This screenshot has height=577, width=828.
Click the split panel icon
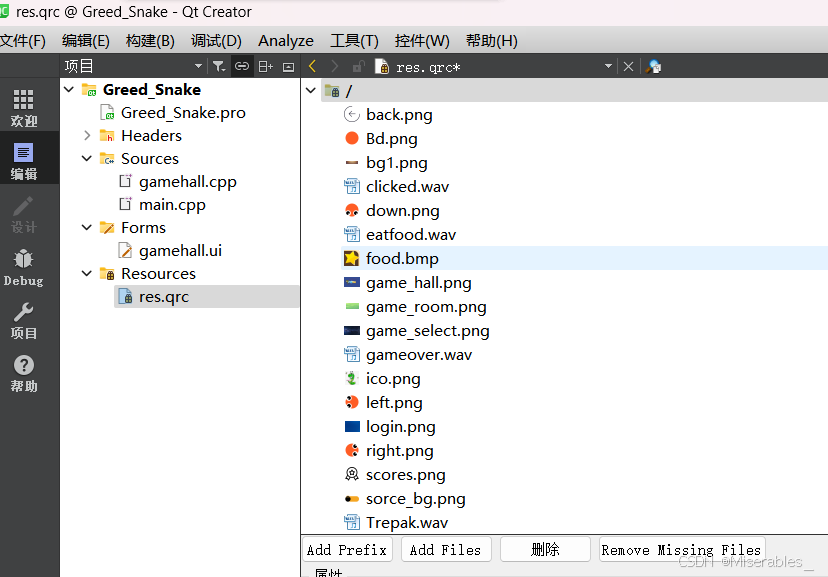pyautogui.click(x=265, y=67)
